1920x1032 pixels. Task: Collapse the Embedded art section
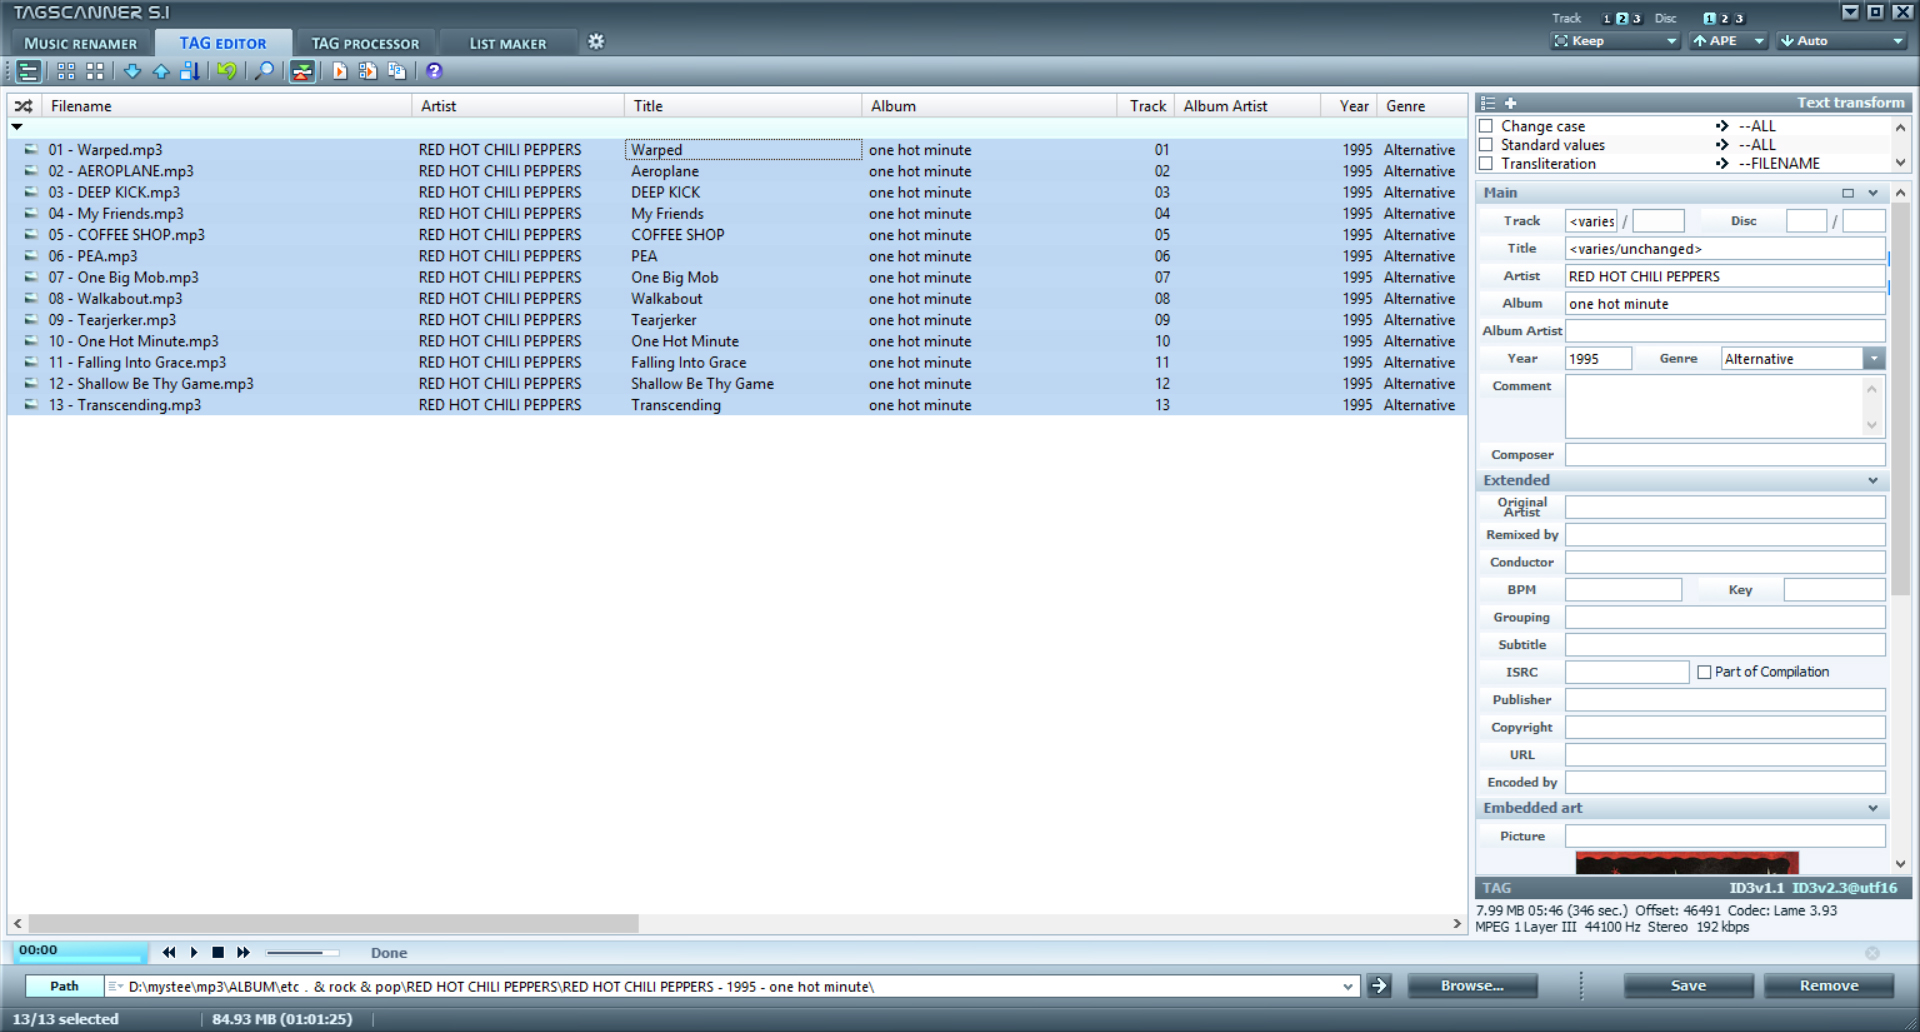click(x=1872, y=808)
